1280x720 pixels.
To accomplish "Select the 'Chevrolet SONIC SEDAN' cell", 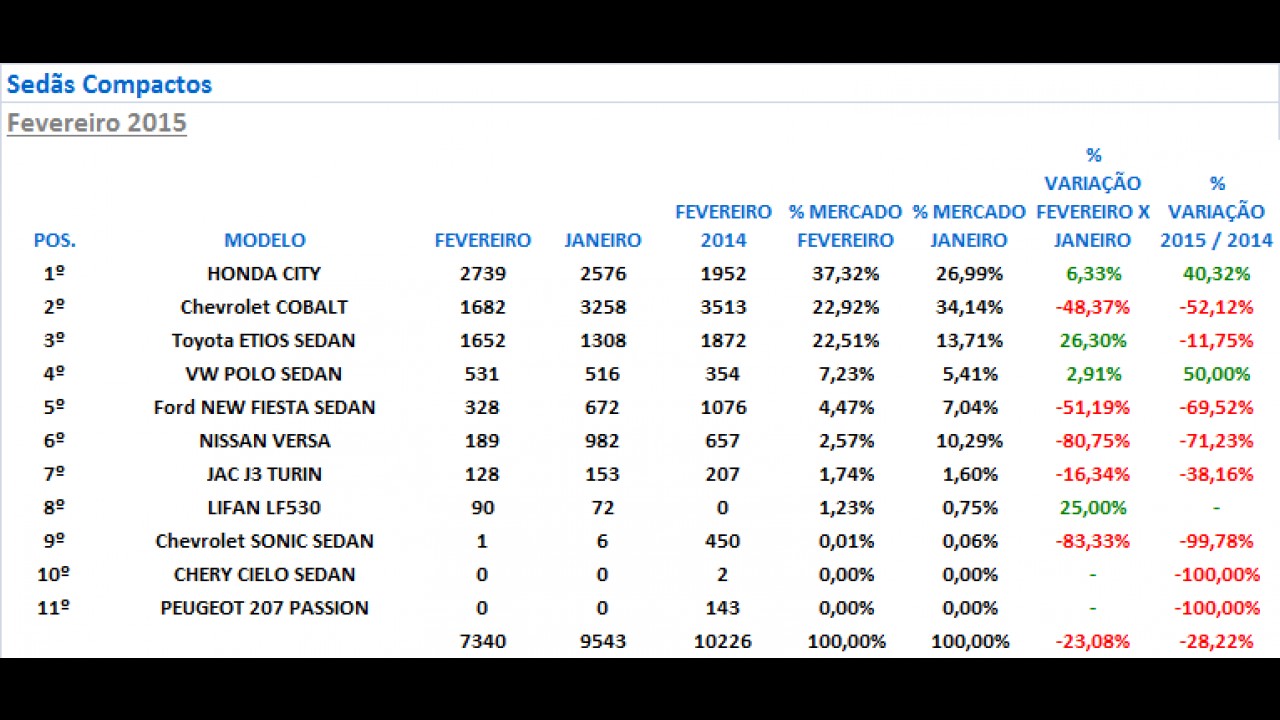I will pos(264,541).
